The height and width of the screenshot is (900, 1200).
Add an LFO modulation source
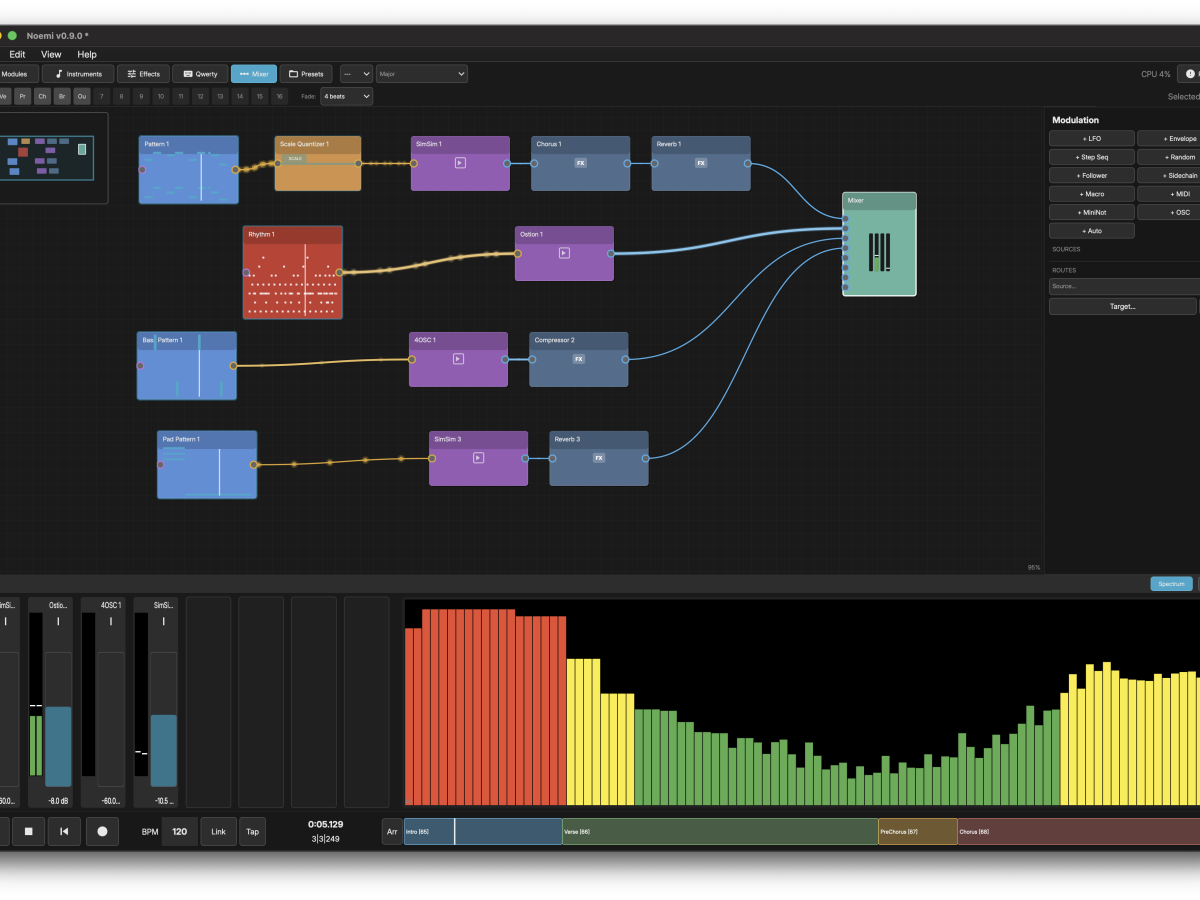[1091, 139]
